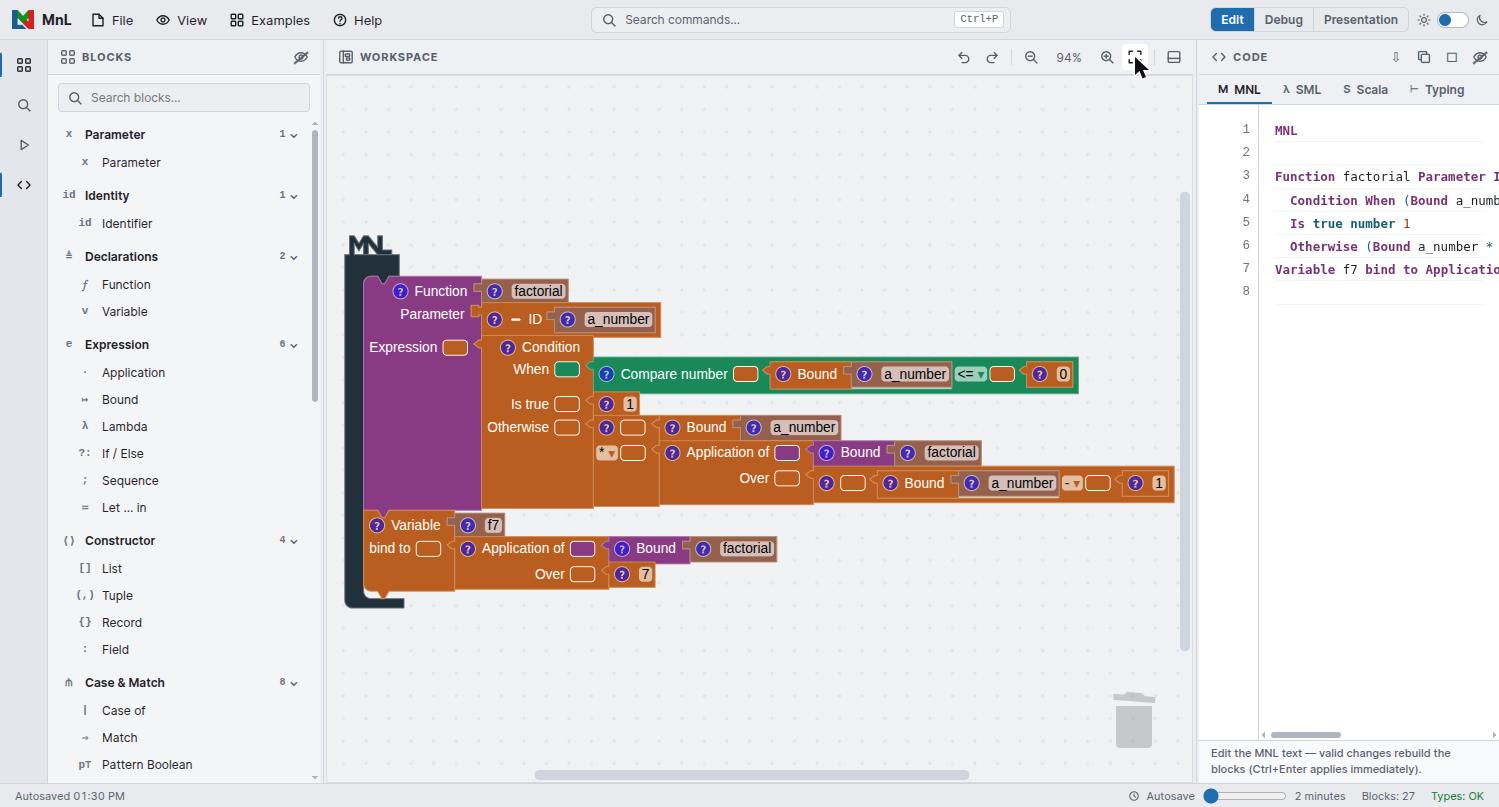The width and height of the screenshot is (1499, 807).
Task: Switch to the Scala code tab
Action: click(x=1365, y=90)
